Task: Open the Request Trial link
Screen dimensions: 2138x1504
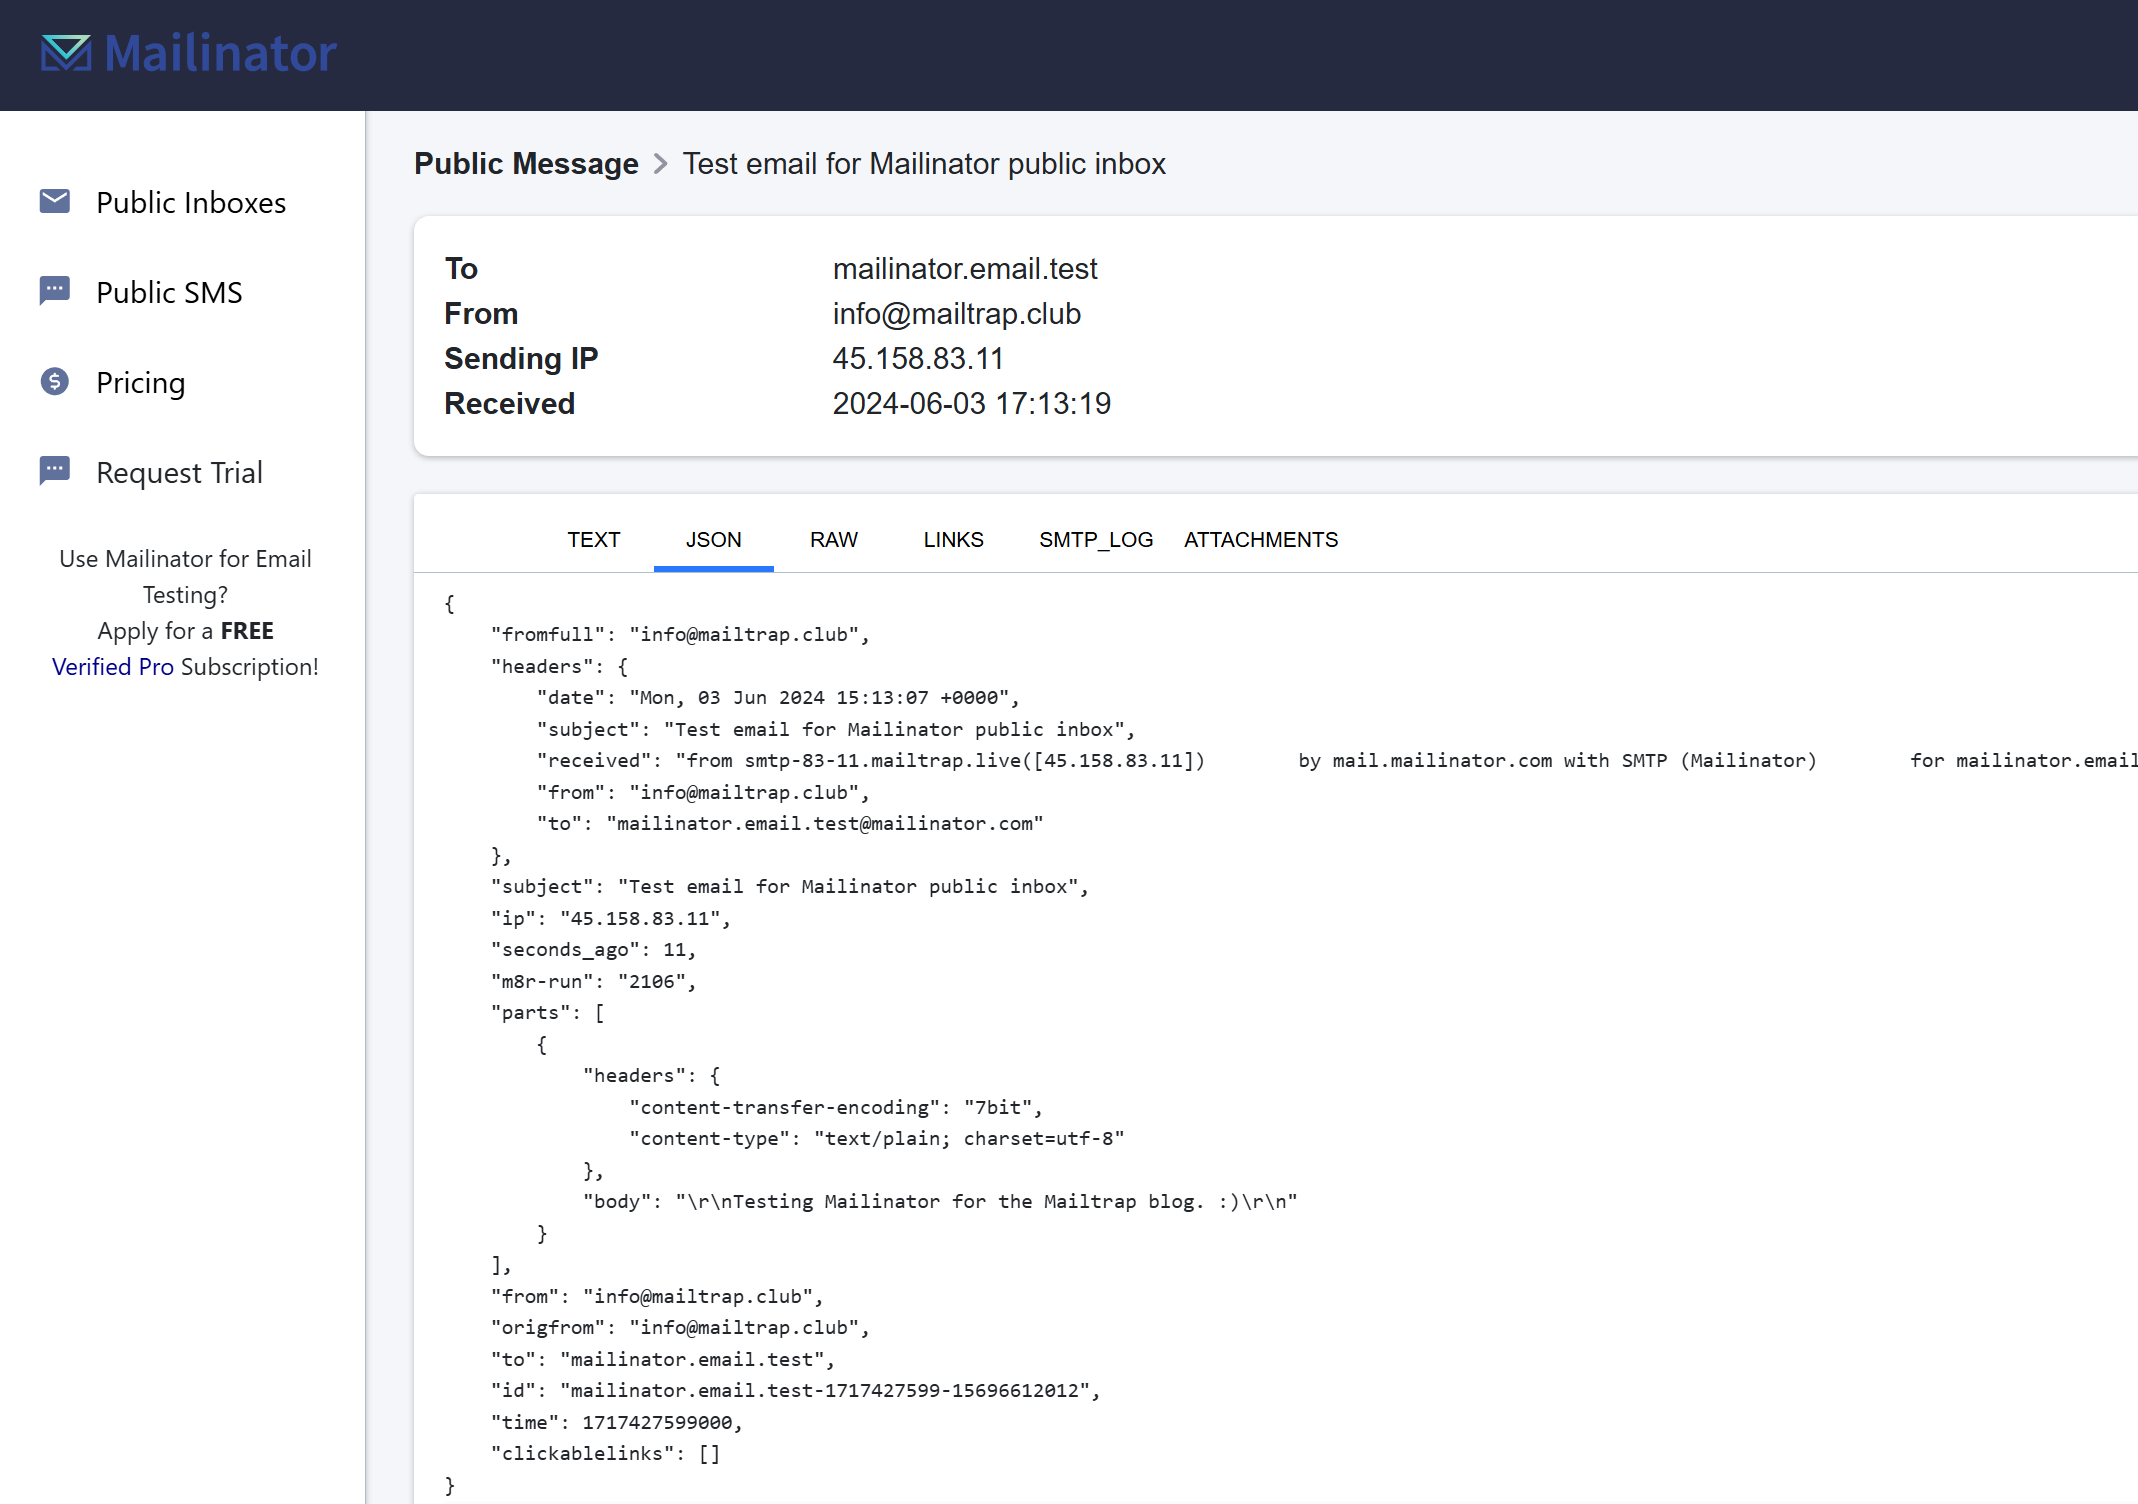Action: 179,472
